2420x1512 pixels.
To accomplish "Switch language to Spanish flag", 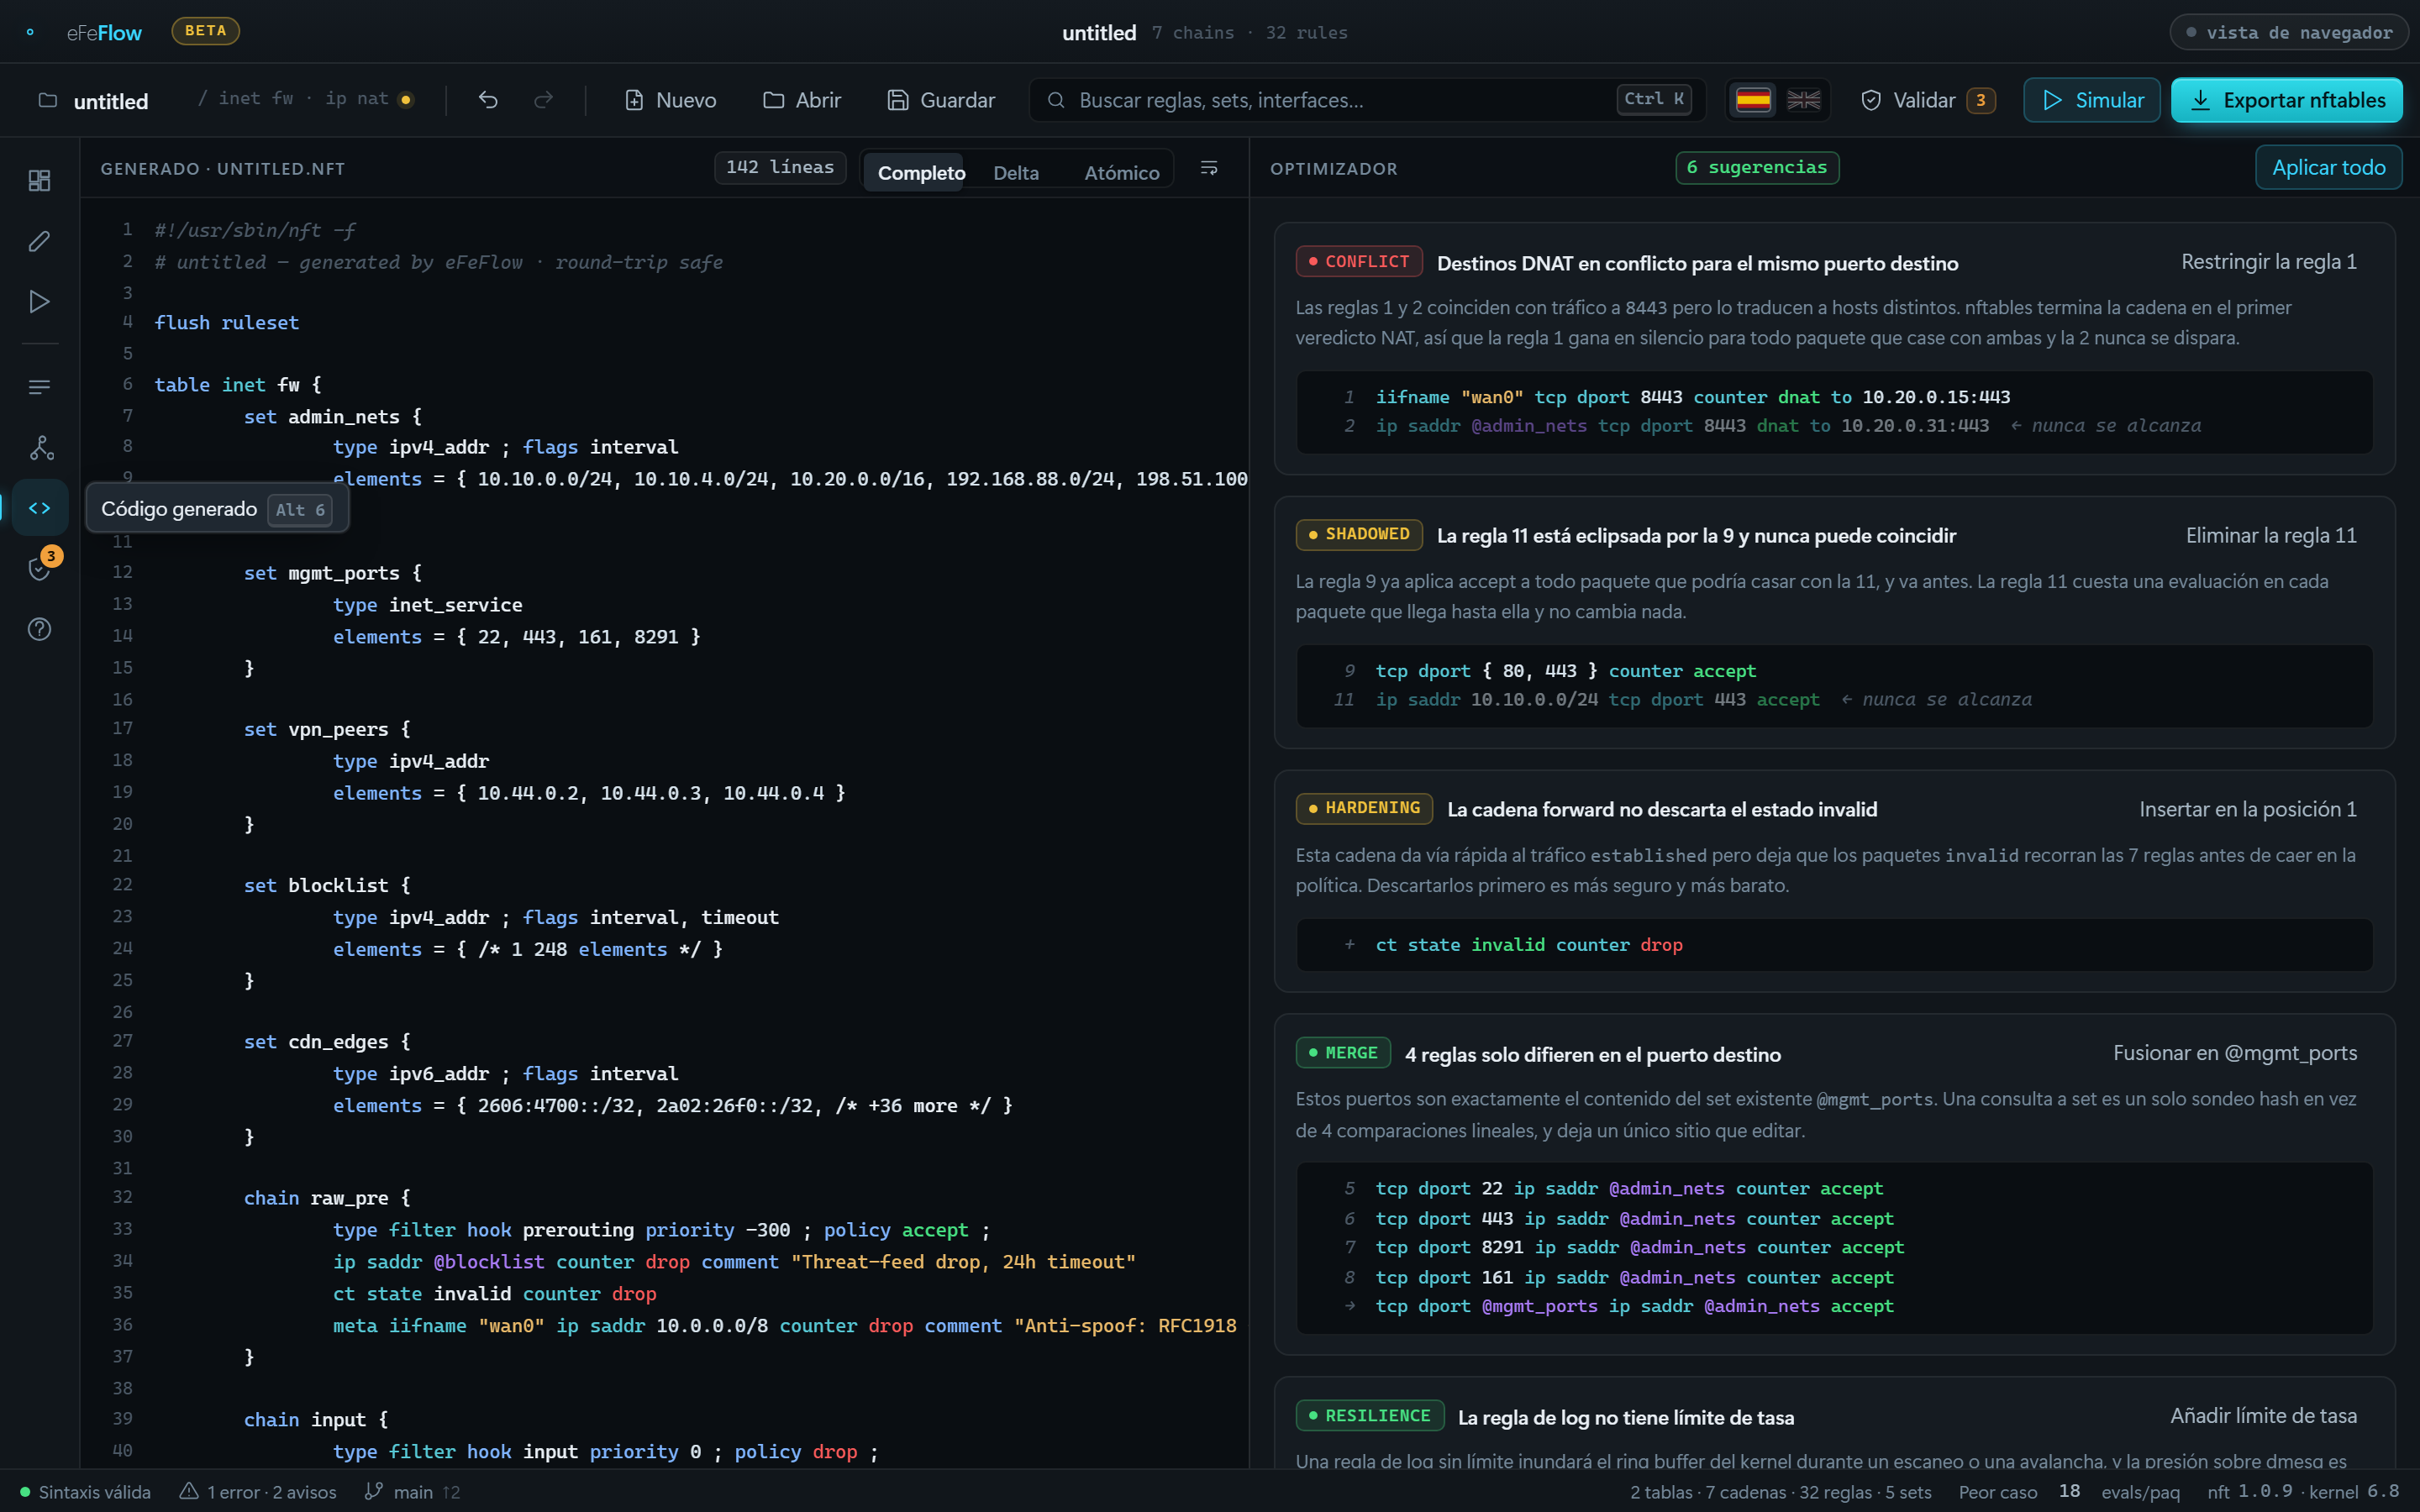I will 1752,100.
